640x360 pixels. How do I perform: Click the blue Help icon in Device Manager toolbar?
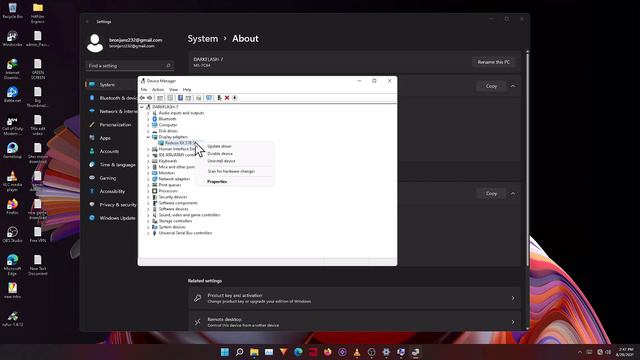[180, 98]
